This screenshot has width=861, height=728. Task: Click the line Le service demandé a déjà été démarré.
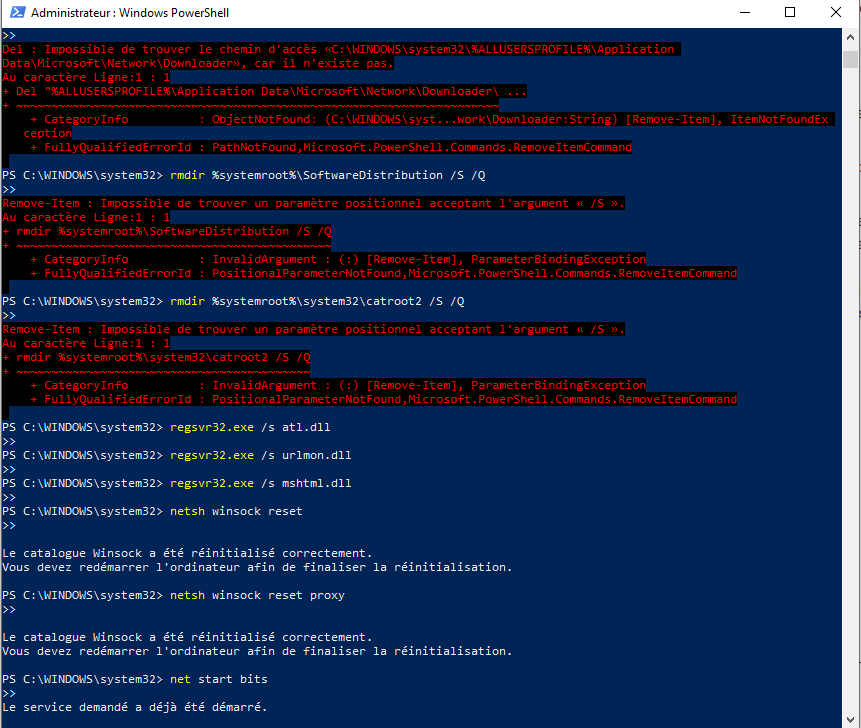tap(135, 707)
